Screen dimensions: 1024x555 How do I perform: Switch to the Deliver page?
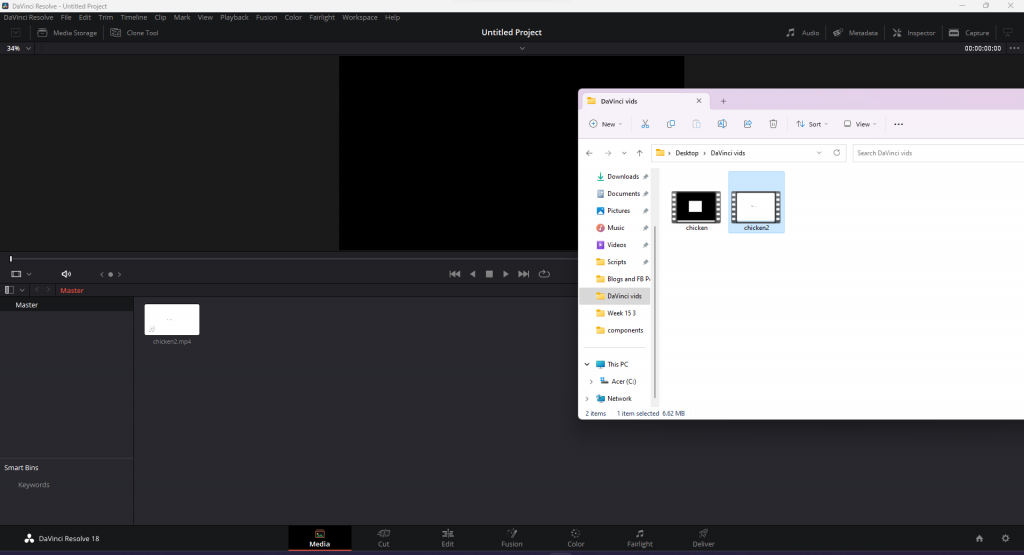coord(703,538)
